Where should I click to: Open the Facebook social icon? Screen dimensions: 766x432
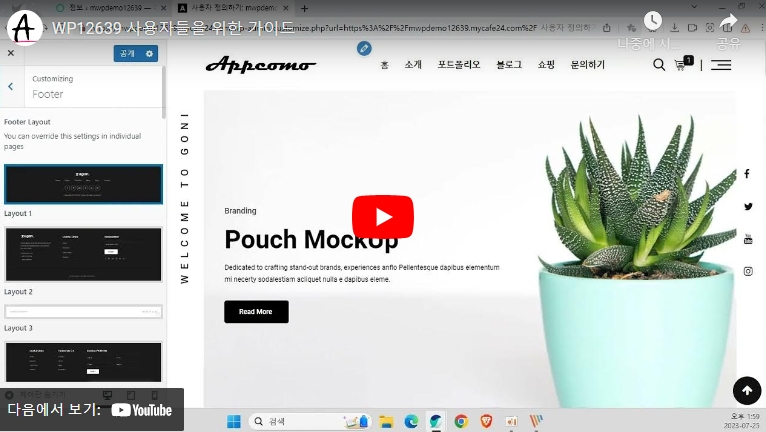click(x=747, y=173)
